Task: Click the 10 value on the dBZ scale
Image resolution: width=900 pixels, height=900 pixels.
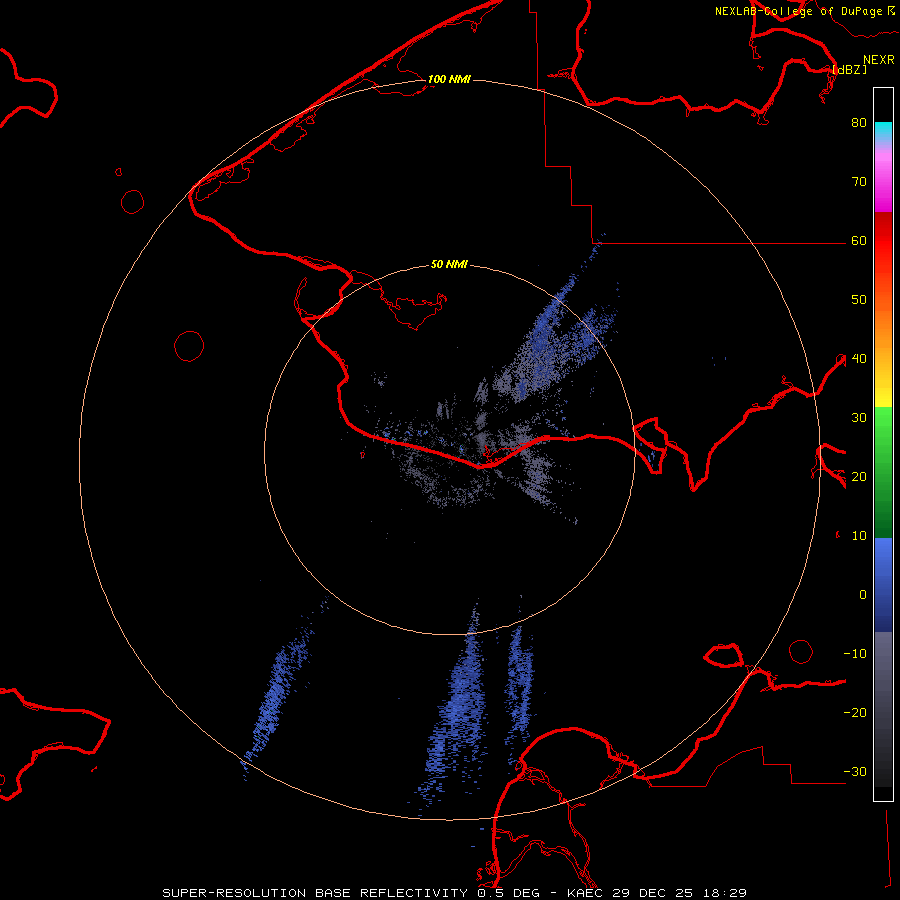Action: tap(859, 536)
